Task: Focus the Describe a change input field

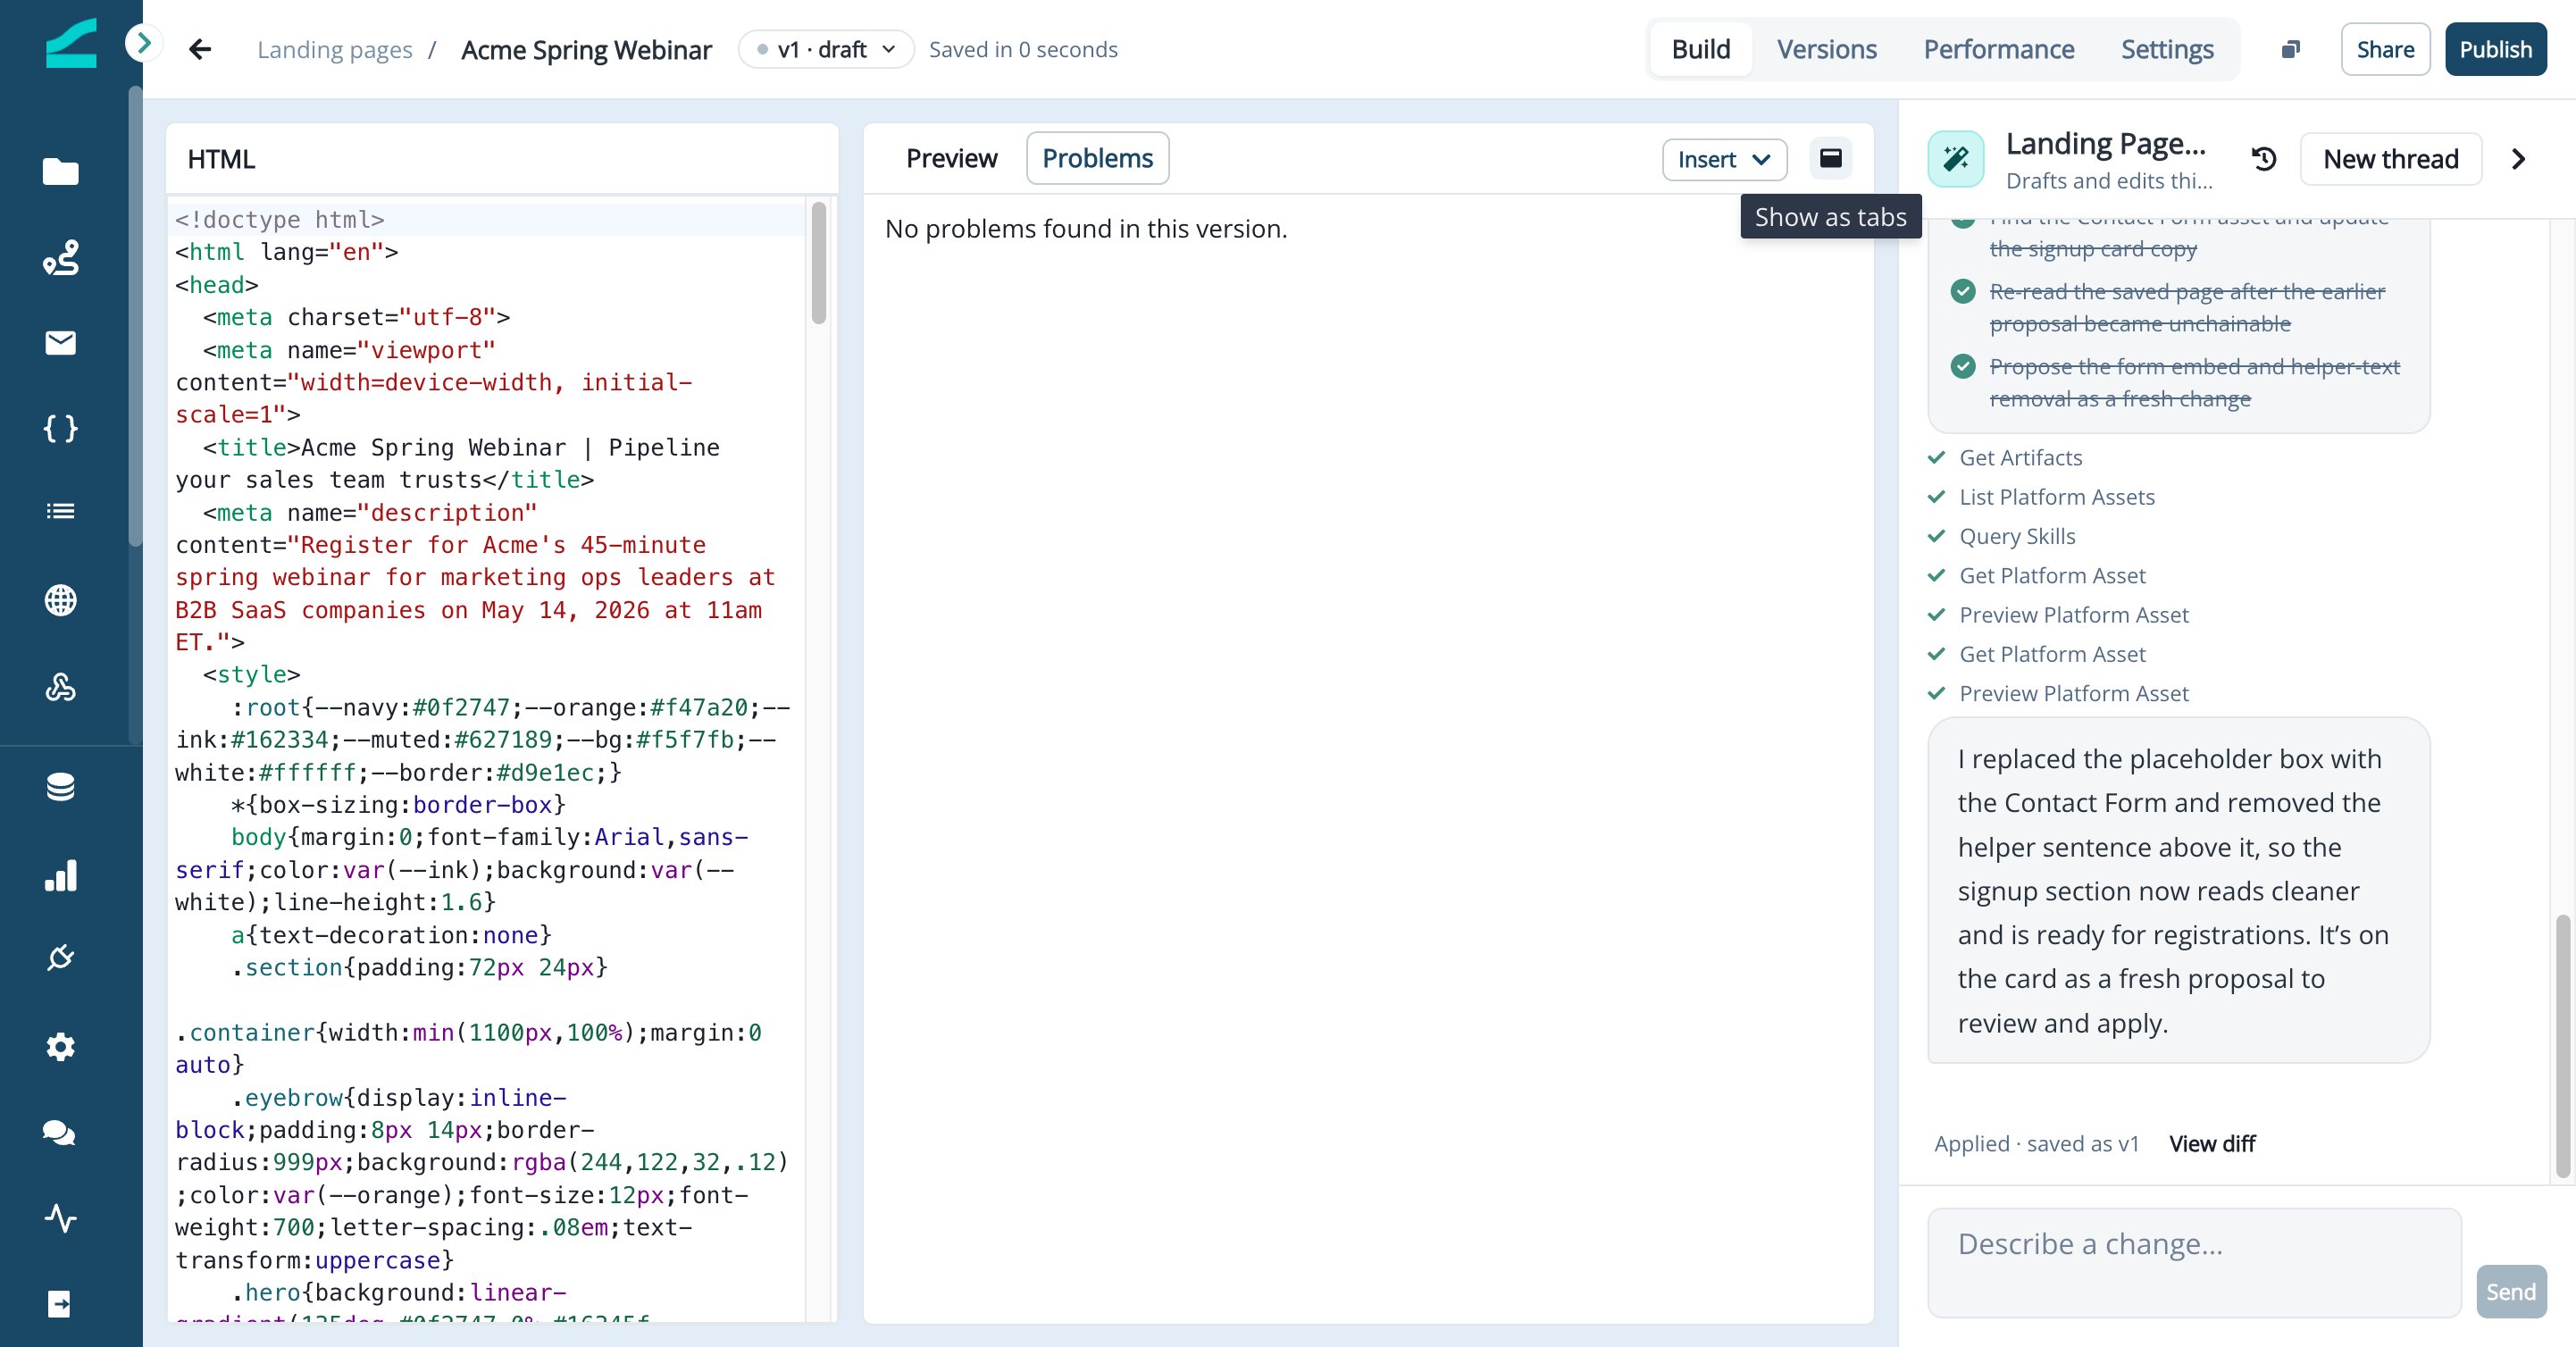Action: click(x=2193, y=1262)
